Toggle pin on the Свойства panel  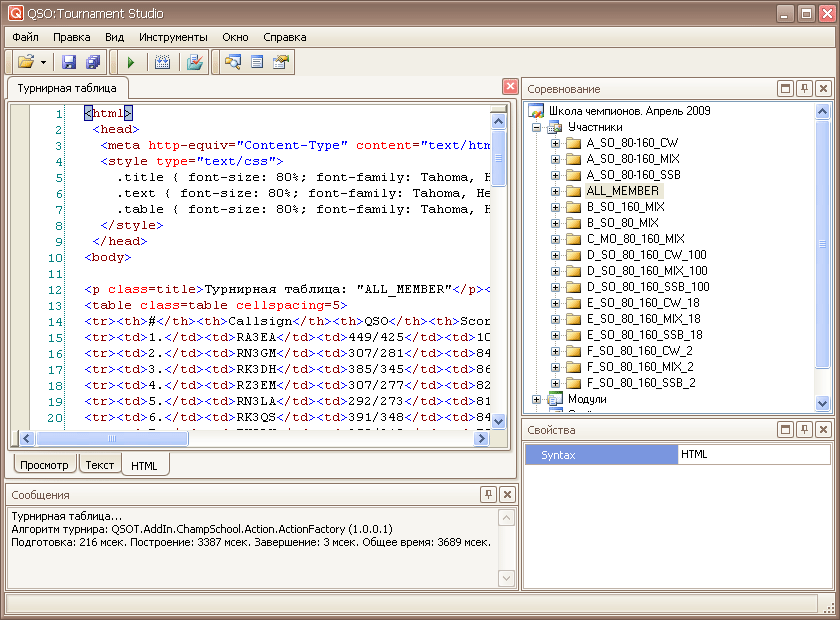point(804,430)
